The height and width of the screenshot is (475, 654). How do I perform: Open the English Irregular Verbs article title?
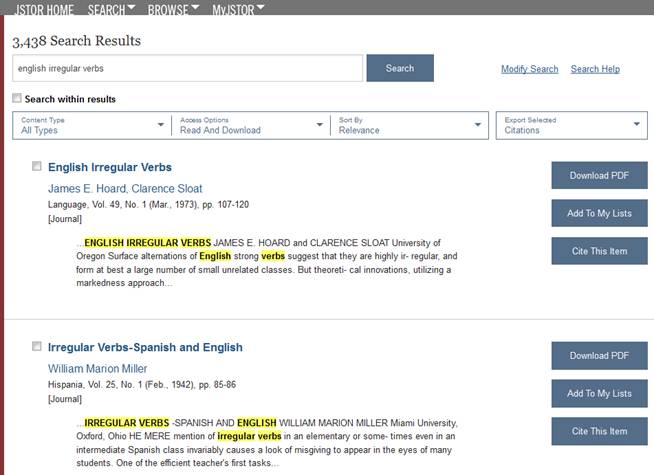[110, 167]
